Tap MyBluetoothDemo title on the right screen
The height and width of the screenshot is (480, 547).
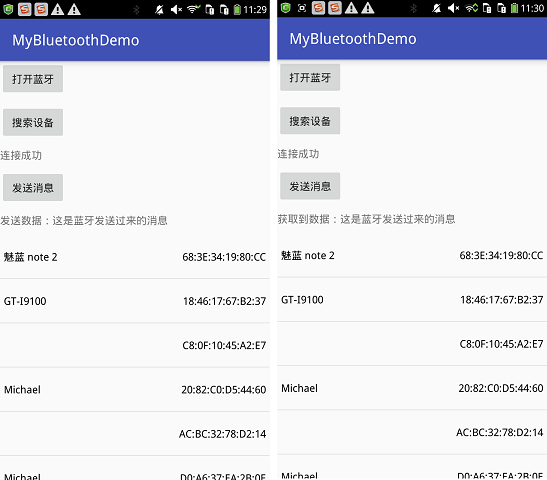353,39
